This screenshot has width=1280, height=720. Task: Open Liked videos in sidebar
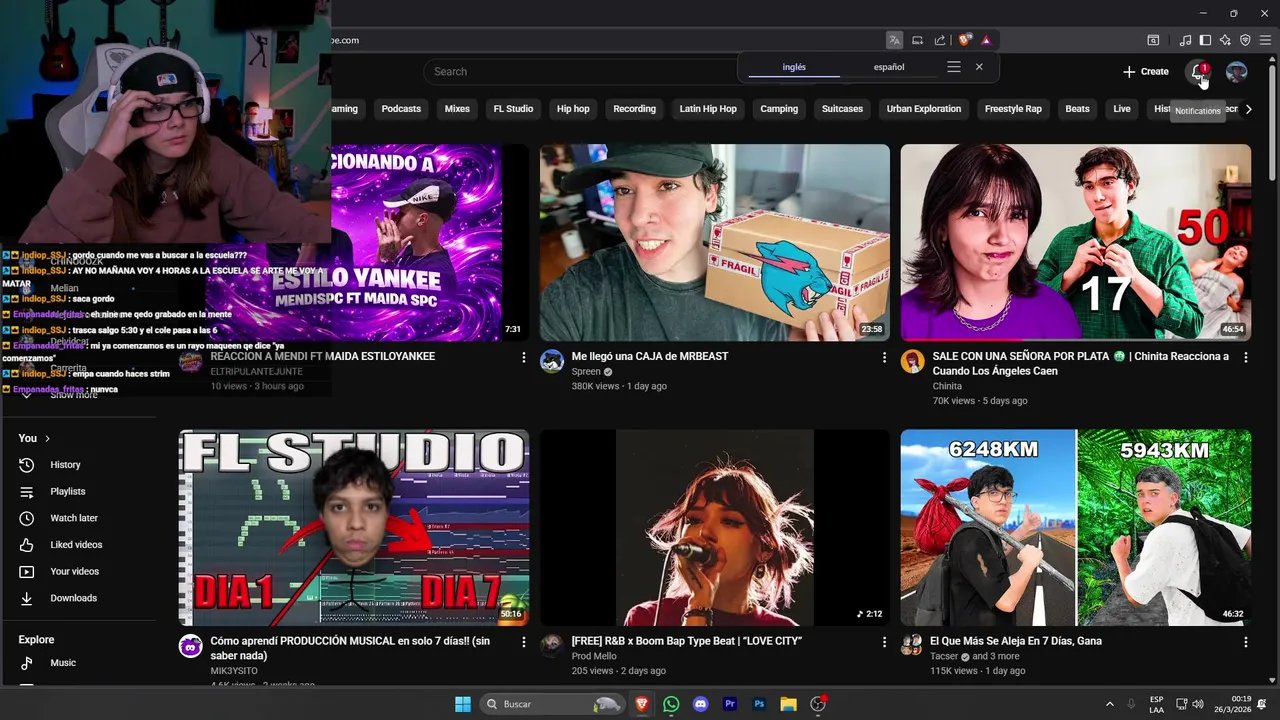tap(78, 545)
